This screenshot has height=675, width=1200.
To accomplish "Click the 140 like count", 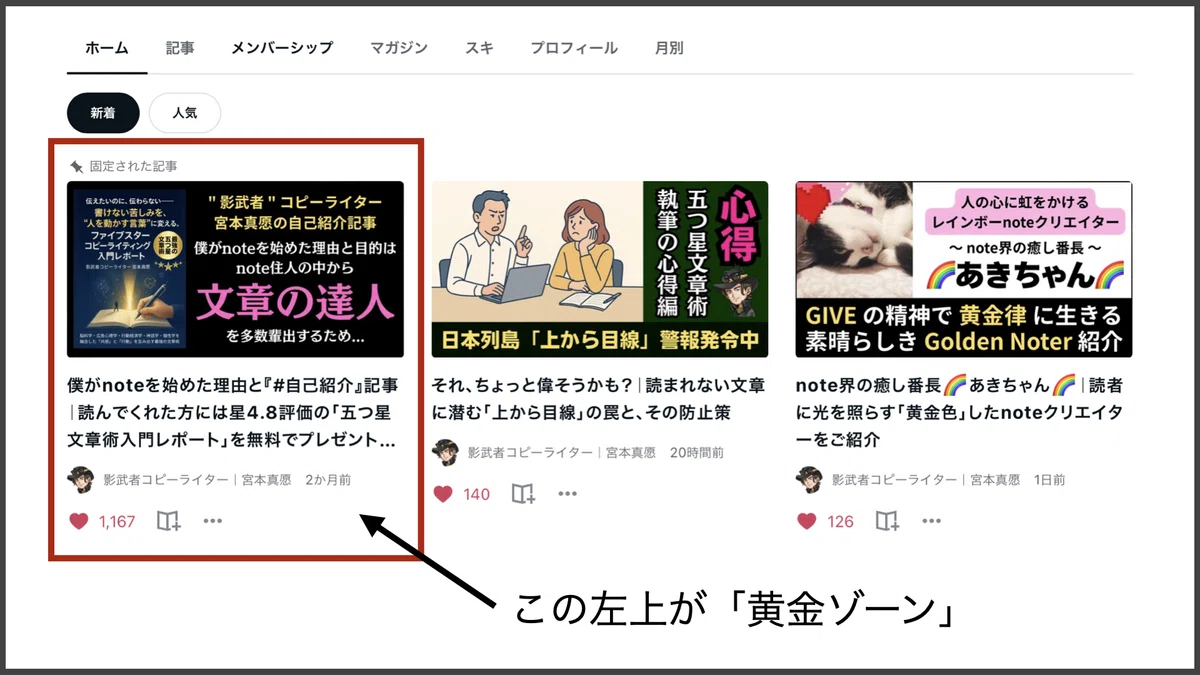I will 477,494.
